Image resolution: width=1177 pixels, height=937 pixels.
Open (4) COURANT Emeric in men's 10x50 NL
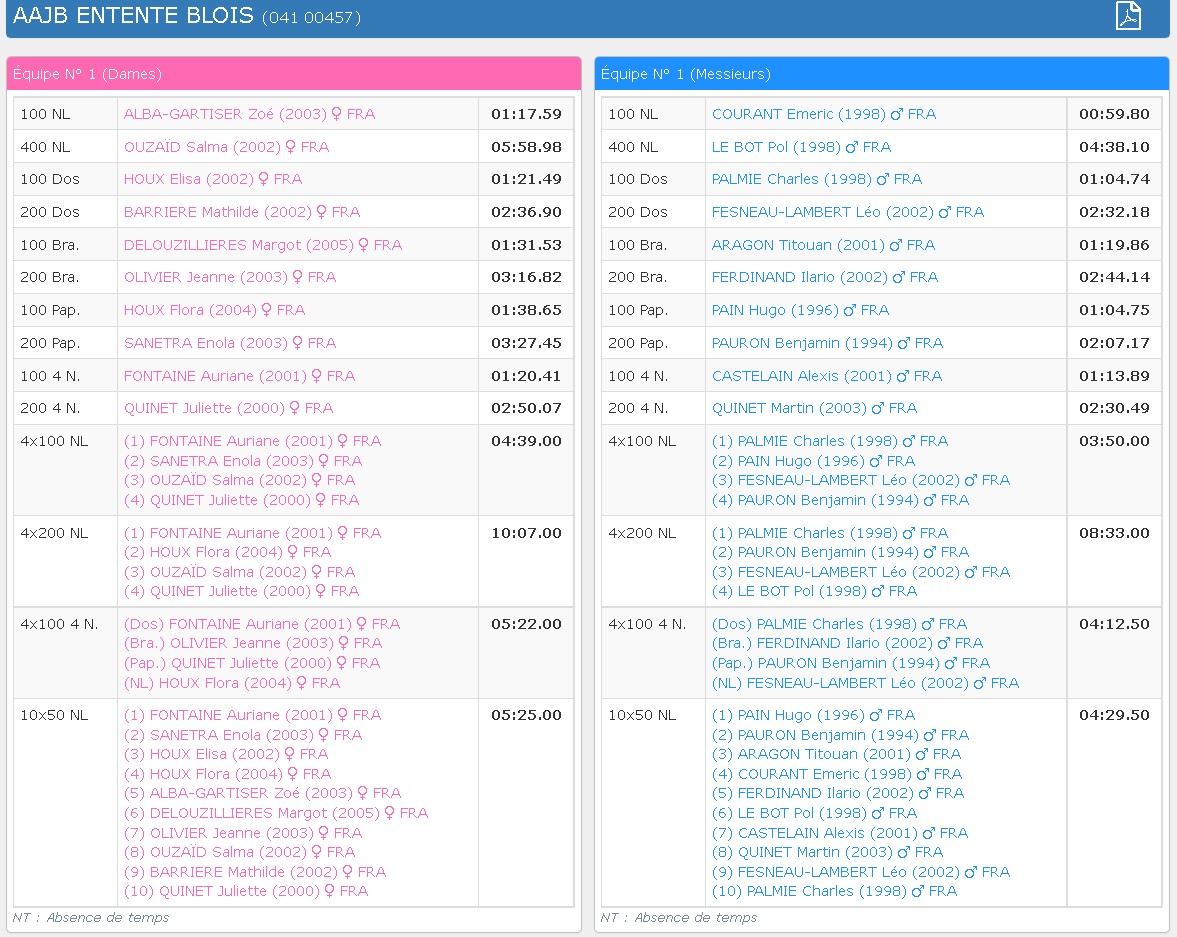coord(837,774)
